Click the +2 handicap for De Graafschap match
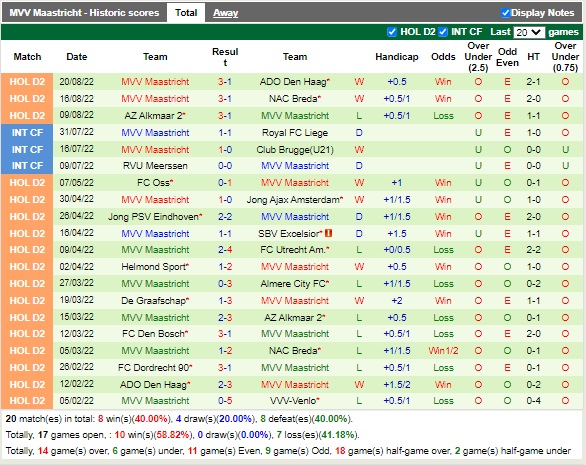This screenshot has height=465, width=586. tap(397, 301)
